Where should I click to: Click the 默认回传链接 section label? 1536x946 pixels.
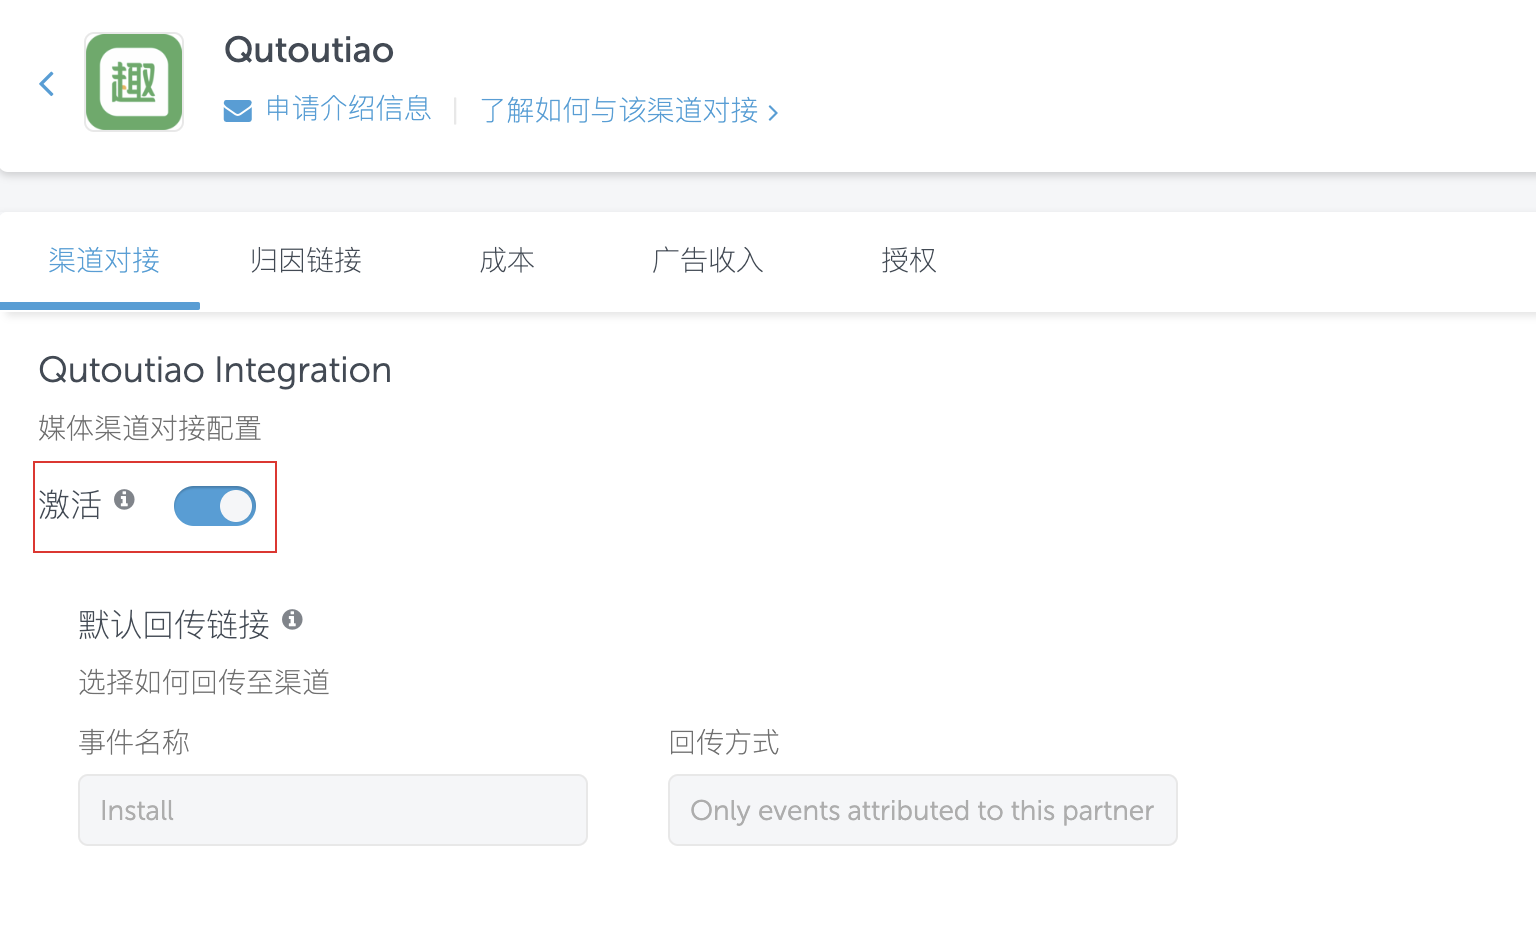point(174,625)
